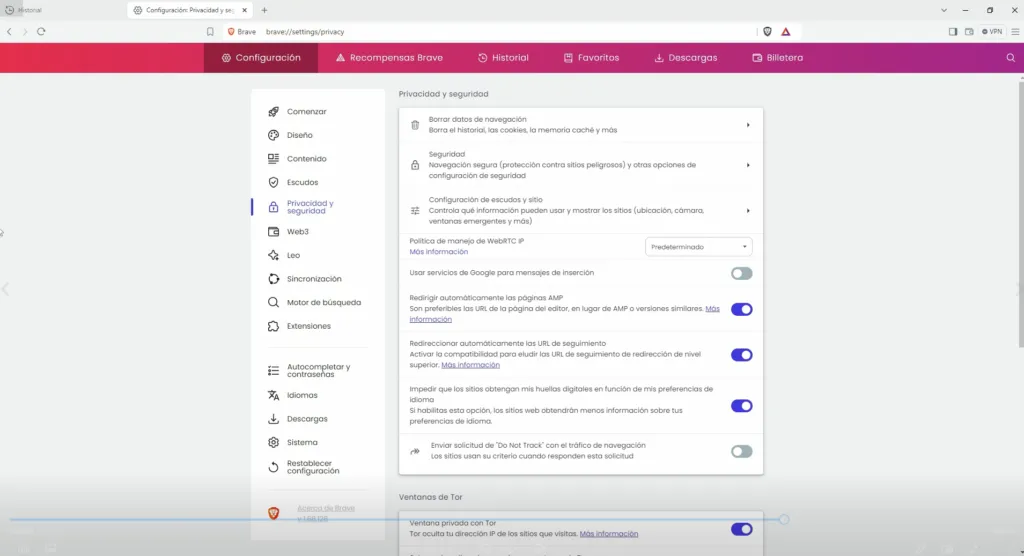
Task: Select the Motor de búsqueda magnifier icon
Action: coord(273,303)
